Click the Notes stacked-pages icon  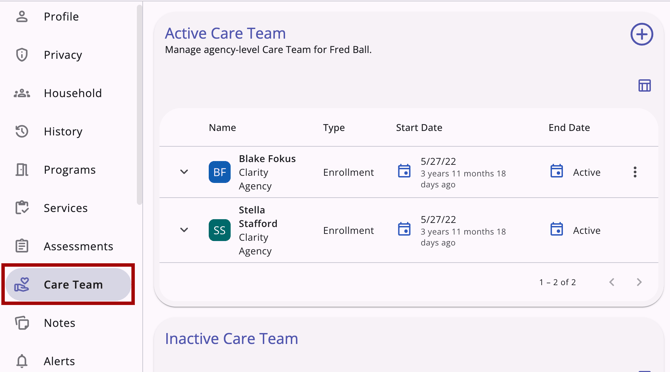click(22, 323)
